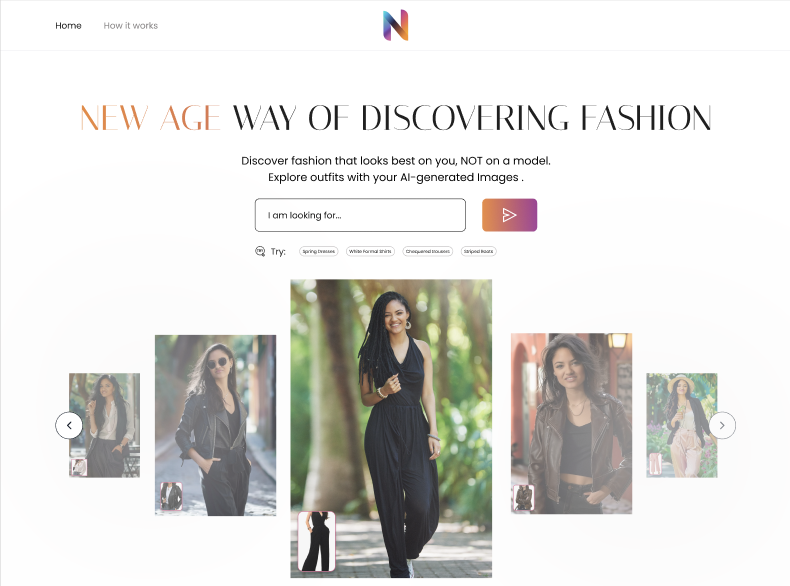Open the brown leather jacket photo
Viewport: 790px width, 586px height.
pos(571,423)
